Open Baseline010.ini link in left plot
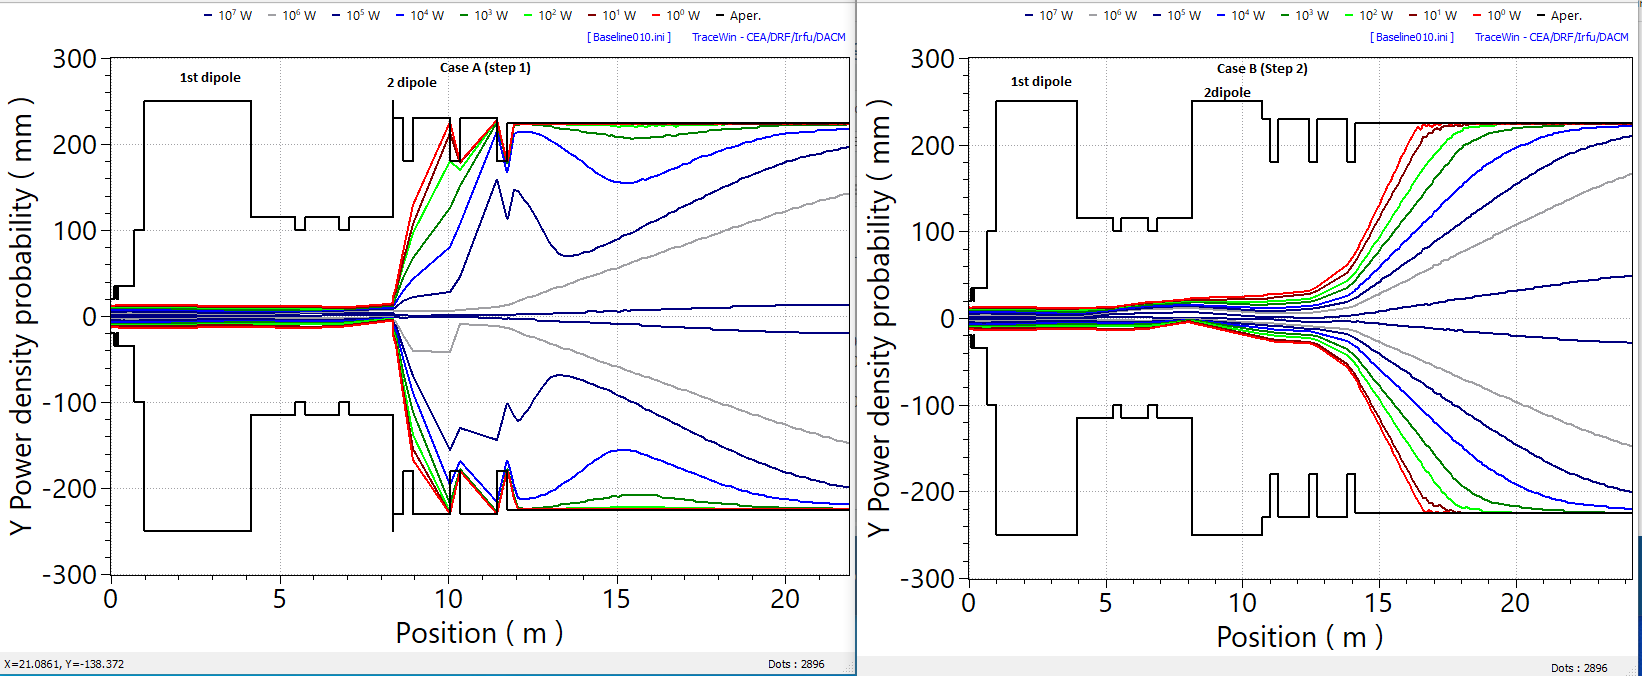This screenshot has width=1642, height=676. pos(629,37)
